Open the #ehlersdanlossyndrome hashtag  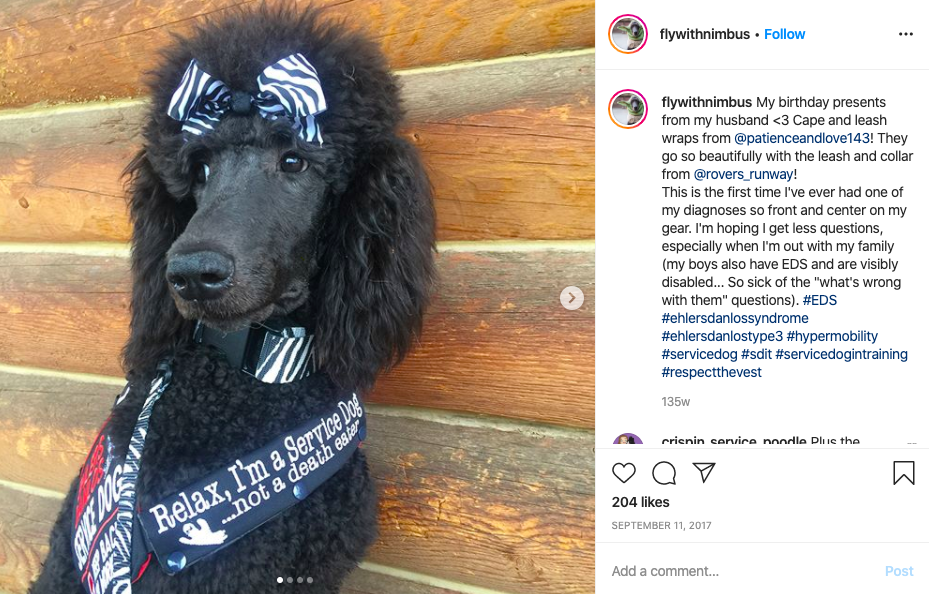pyautogui.click(x=735, y=318)
